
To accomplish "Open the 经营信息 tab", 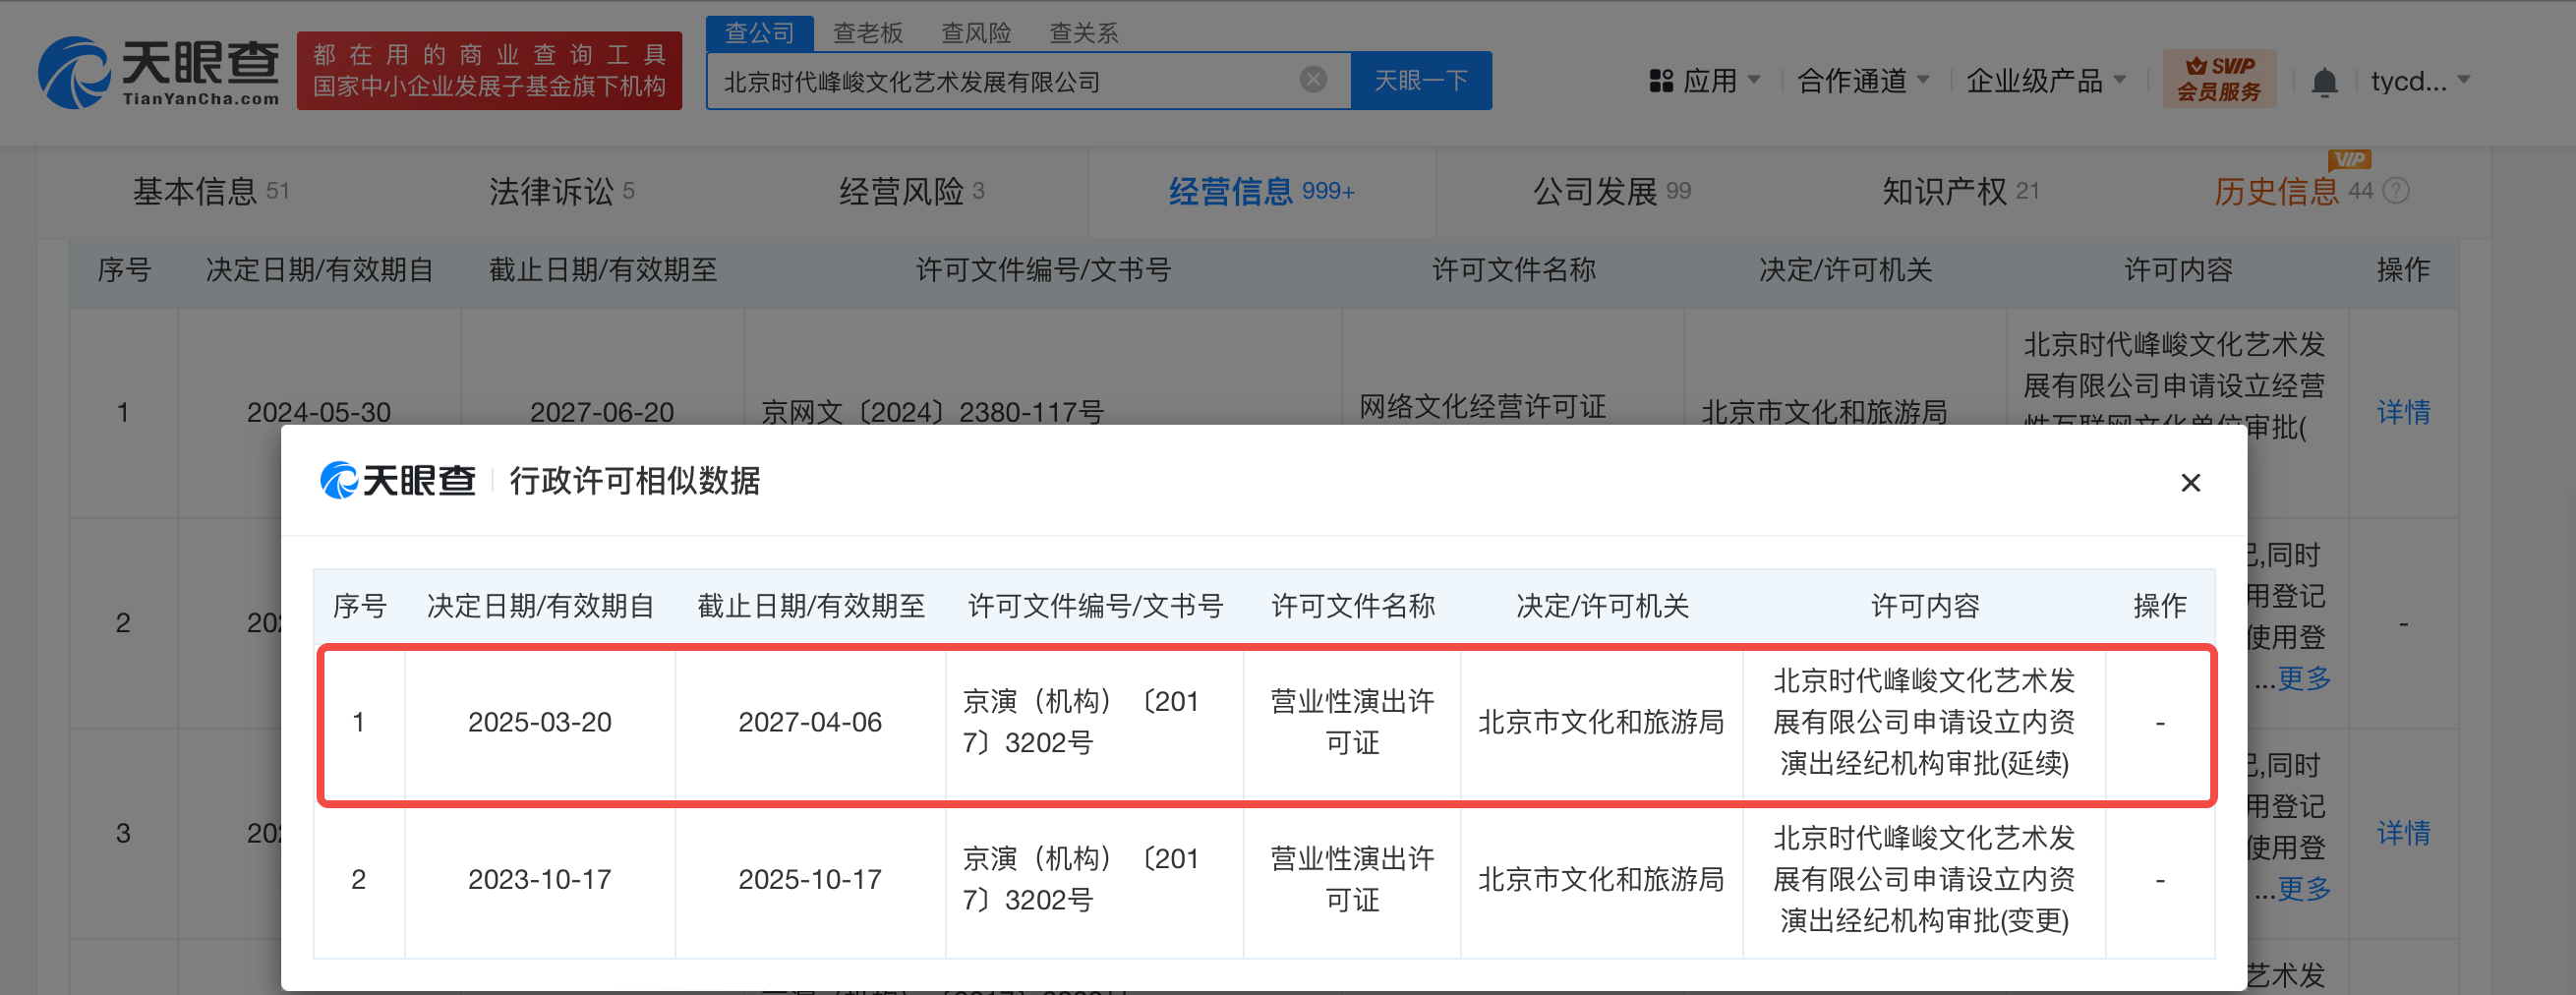I will click(1261, 191).
